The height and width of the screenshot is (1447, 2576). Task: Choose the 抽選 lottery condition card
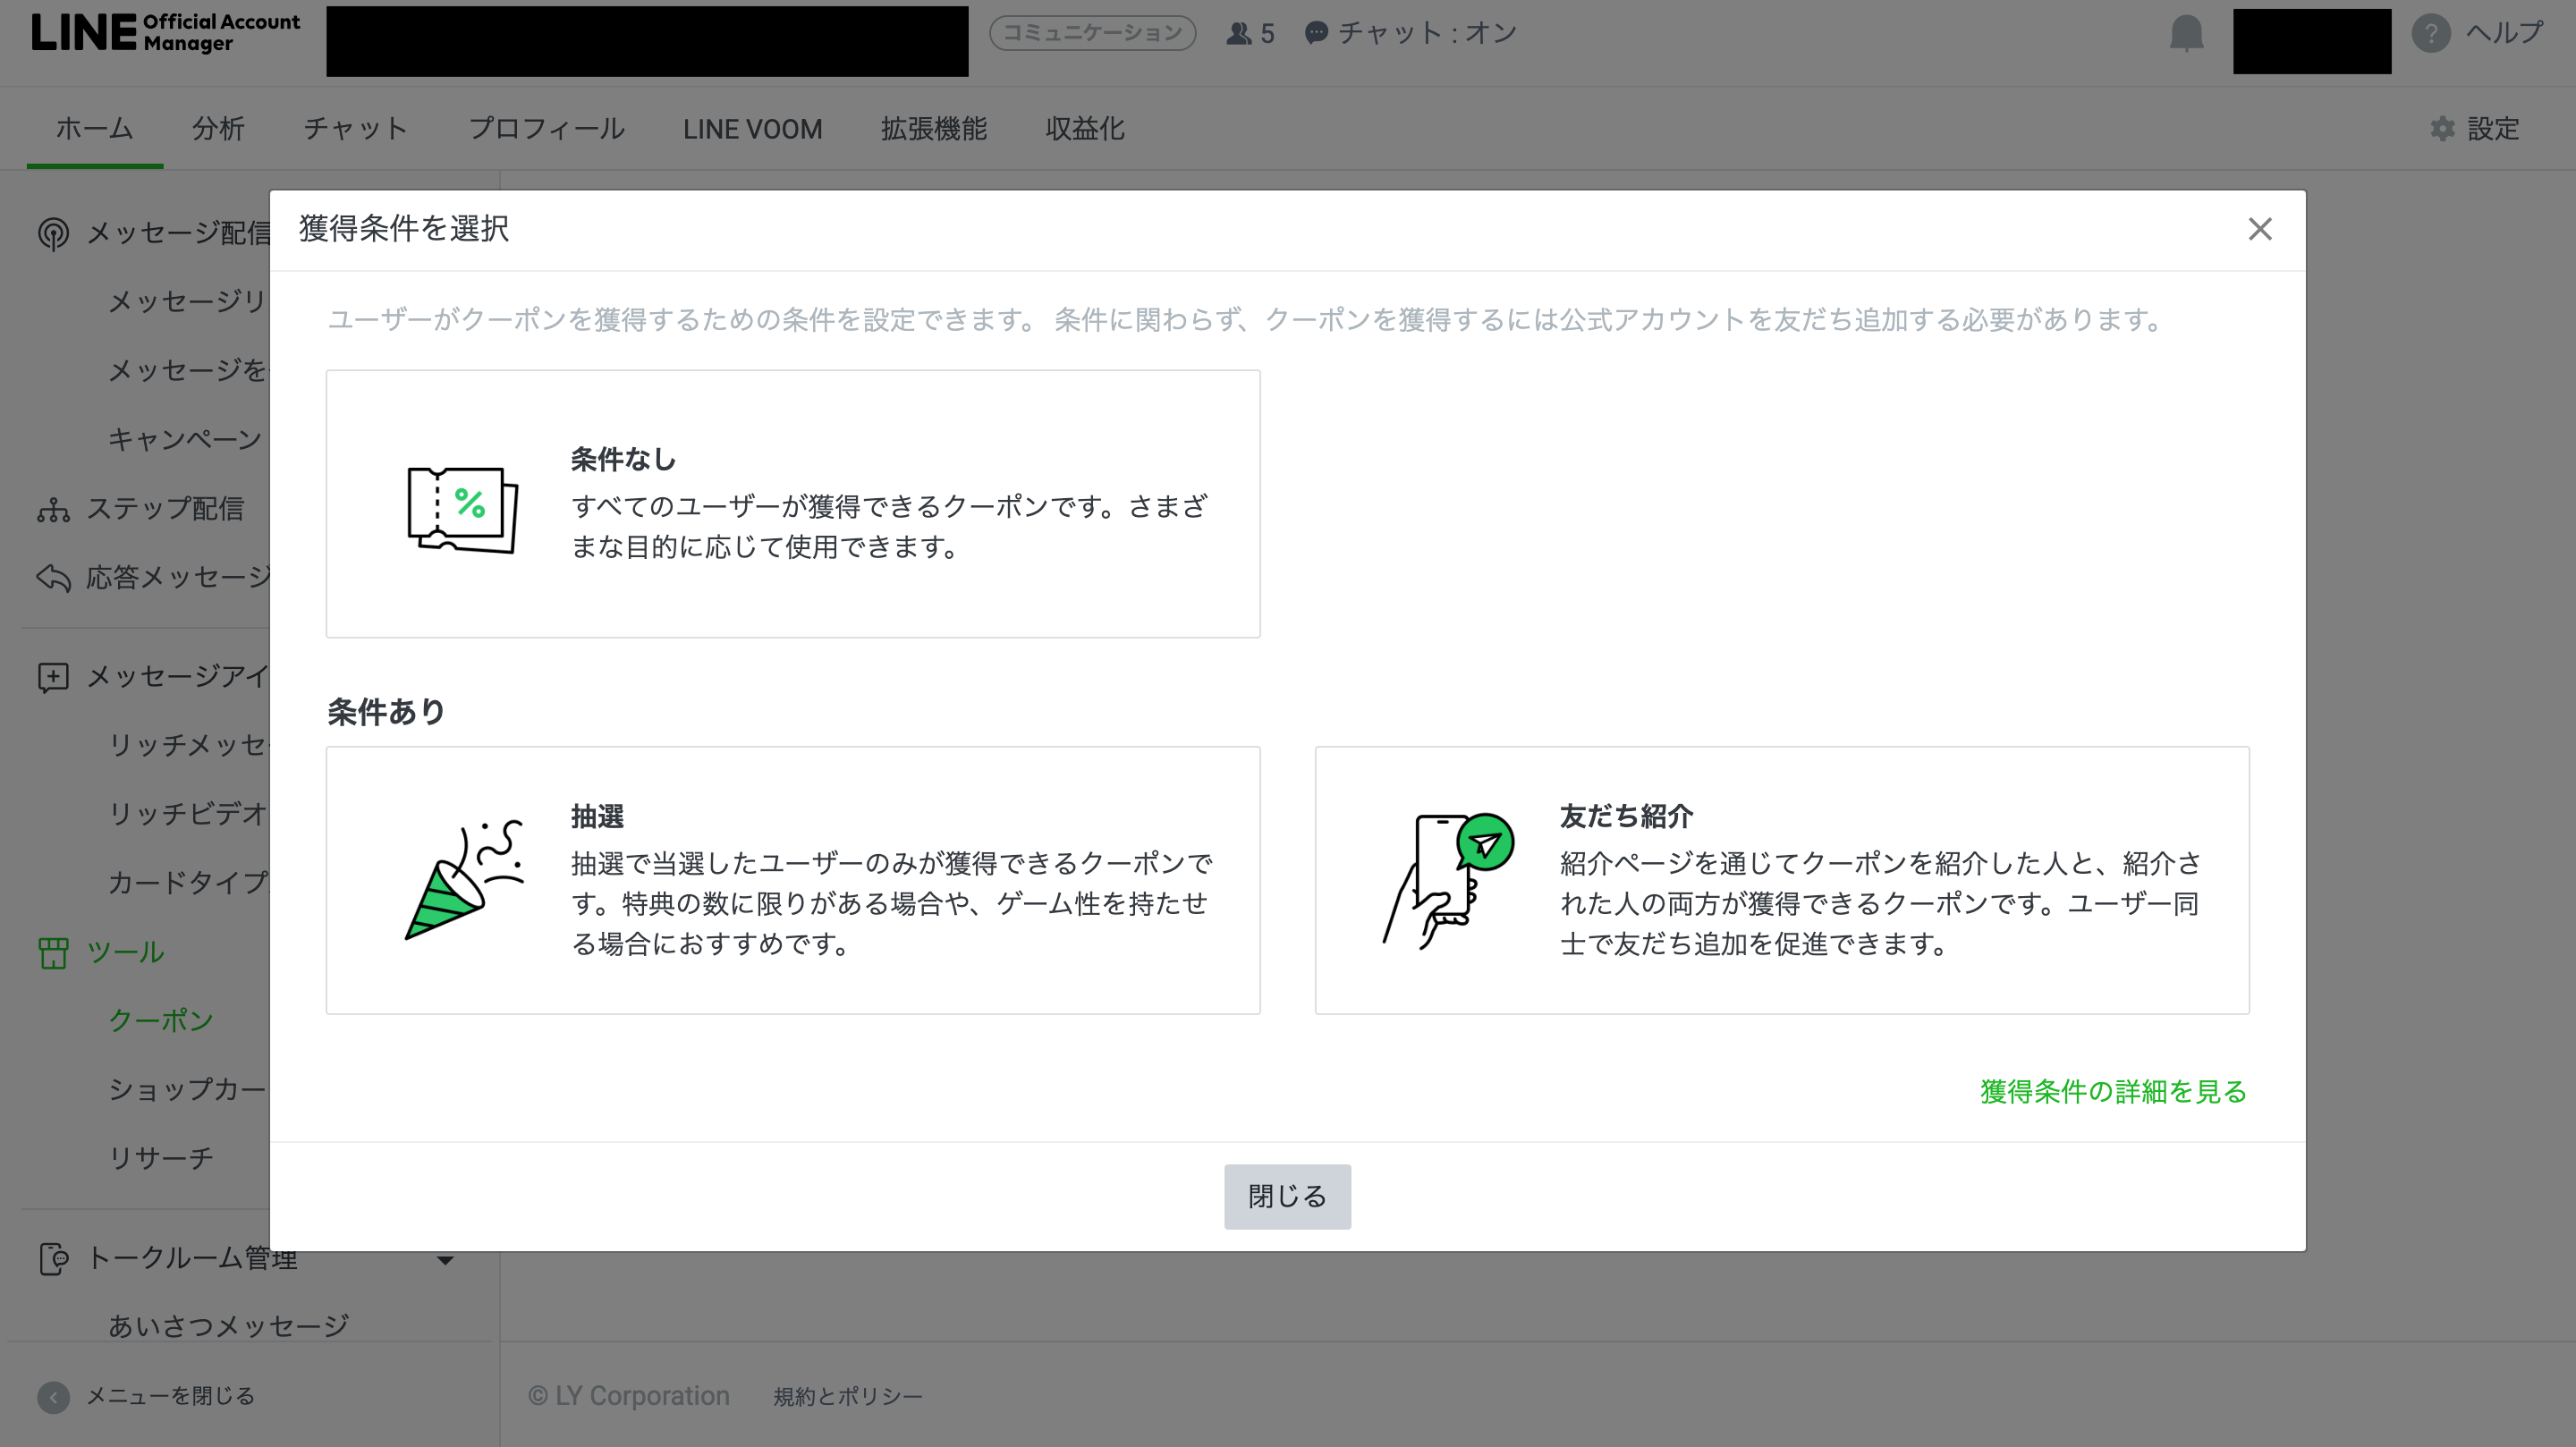pyautogui.click(x=792, y=880)
